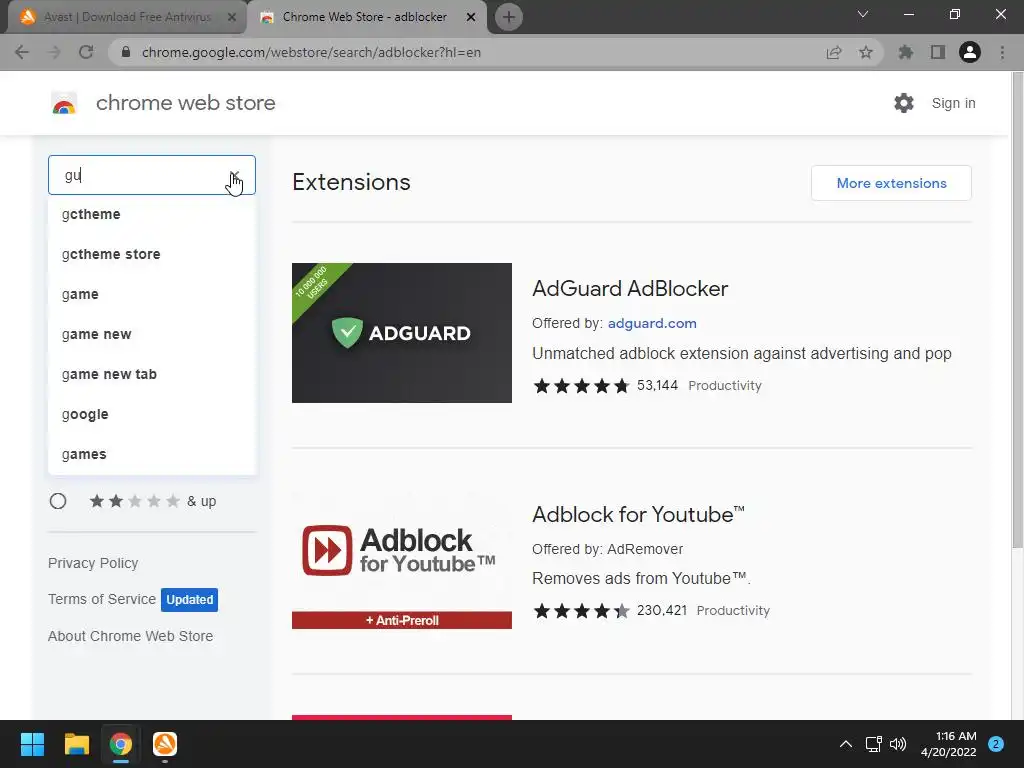Show hidden system tray icons

(846, 744)
